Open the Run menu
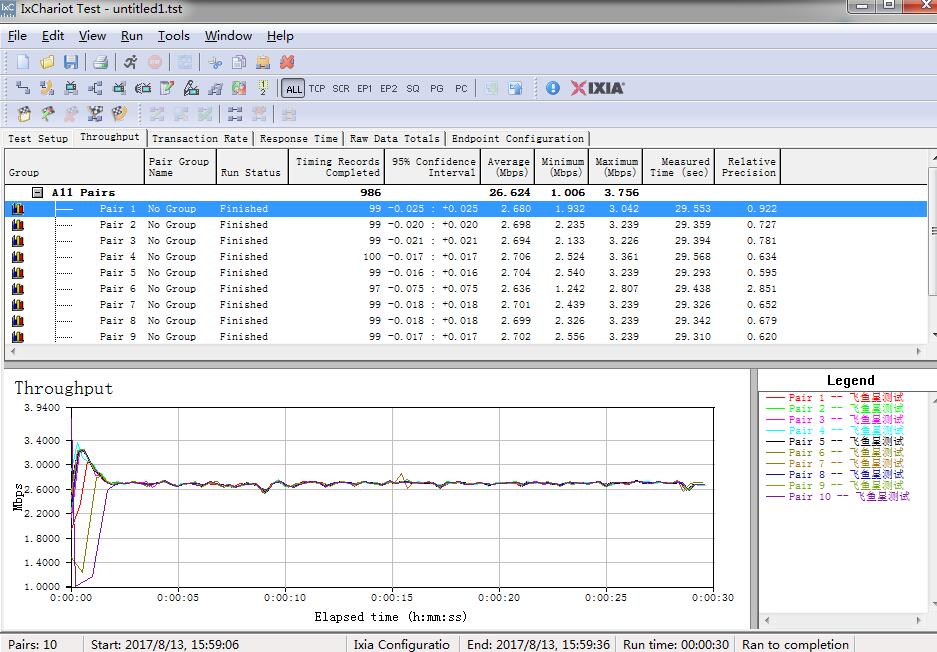Viewport: 937px width, 652px height. (x=131, y=36)
